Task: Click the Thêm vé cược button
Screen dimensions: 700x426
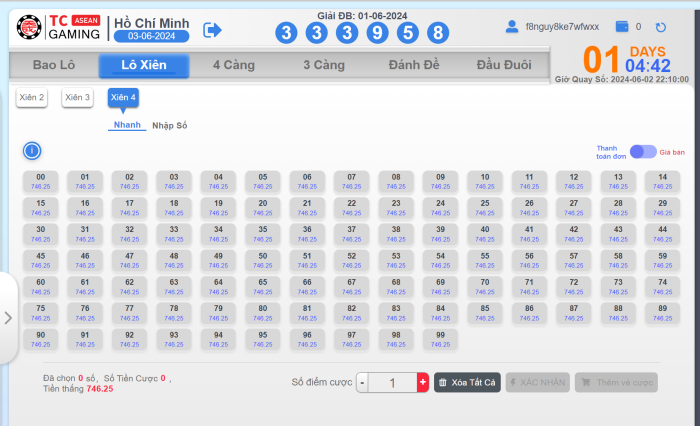Action: pyautogui.click(x=616, y=383)
